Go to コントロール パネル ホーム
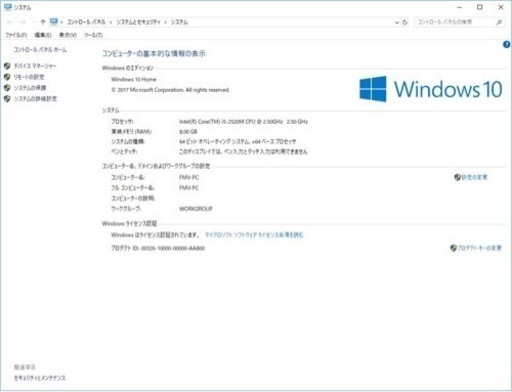Screen dimensions: 512x392 [40, 50]
